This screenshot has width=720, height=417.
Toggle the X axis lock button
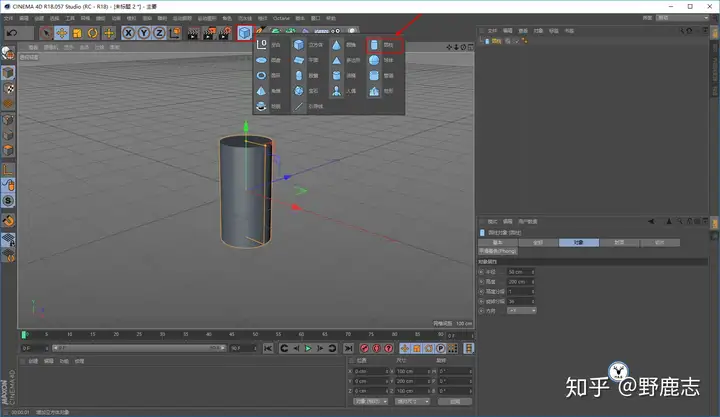pos(129,33)
